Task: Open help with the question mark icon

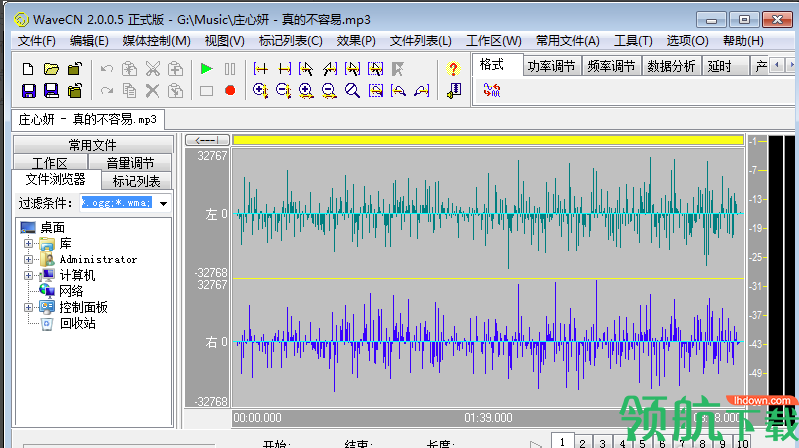Action: pos(452,69)
